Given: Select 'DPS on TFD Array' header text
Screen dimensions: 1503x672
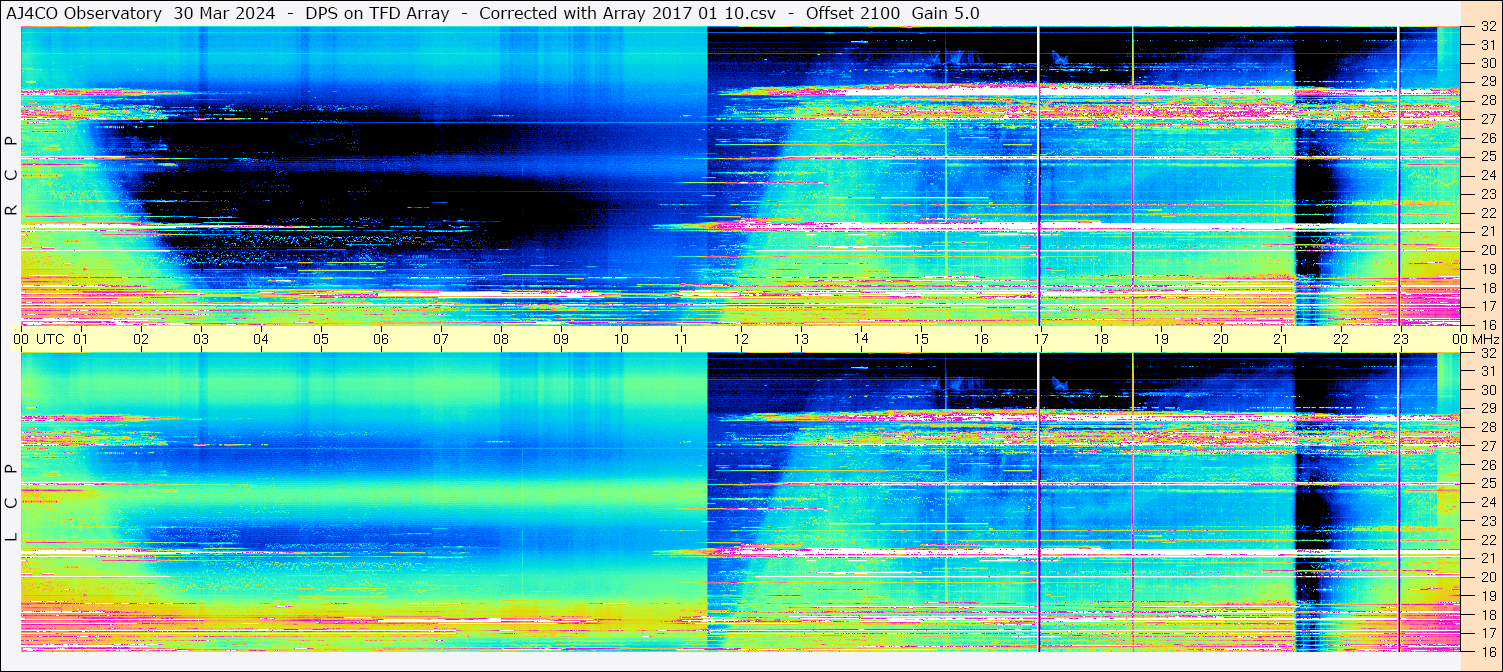Looking at the screenshot, I should (x=377, y=14).
